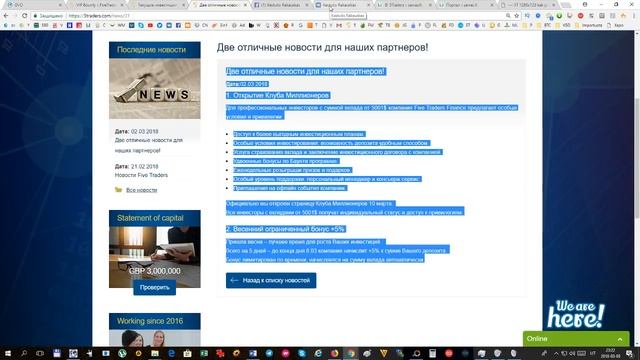Open Windows Start menu

tap(8, 353)
